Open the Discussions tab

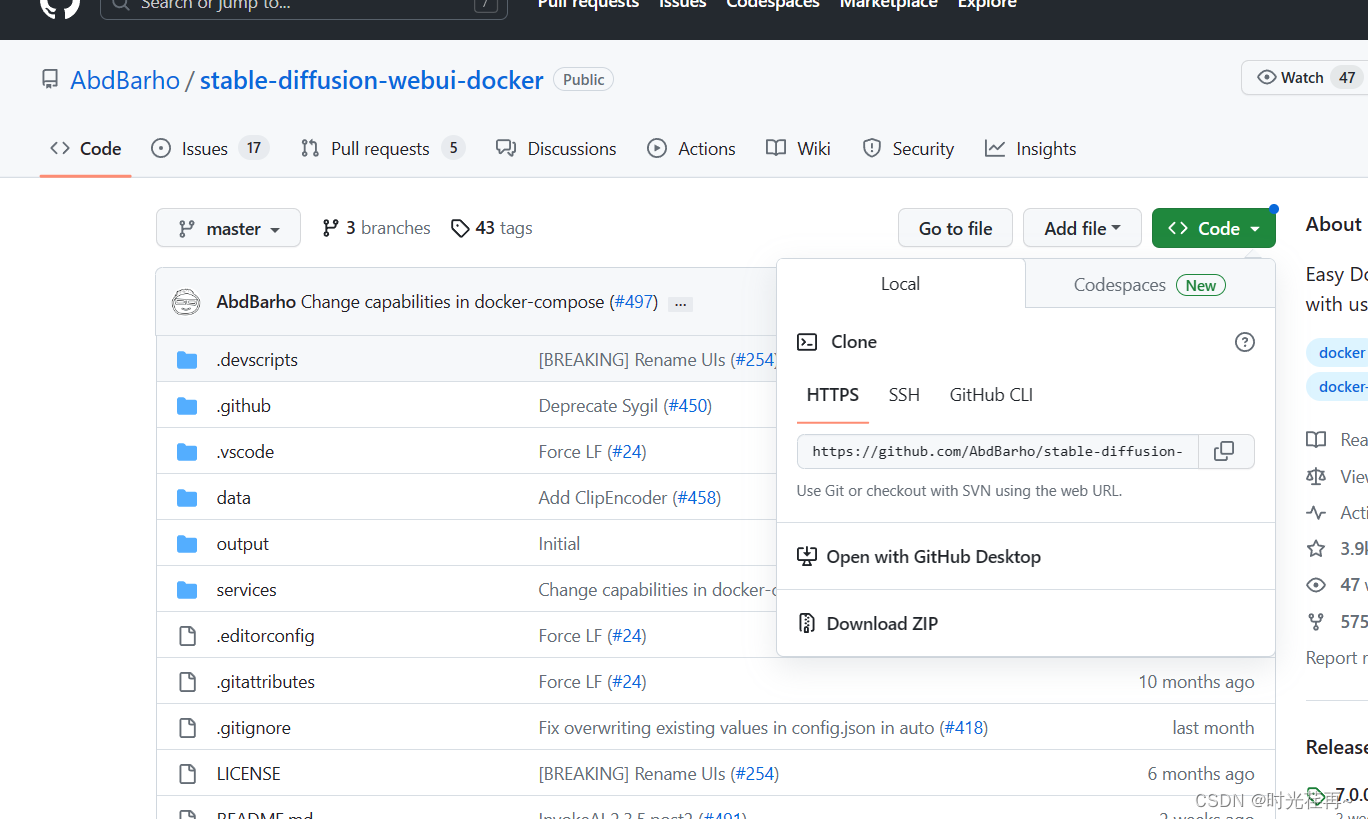(556, 149)
